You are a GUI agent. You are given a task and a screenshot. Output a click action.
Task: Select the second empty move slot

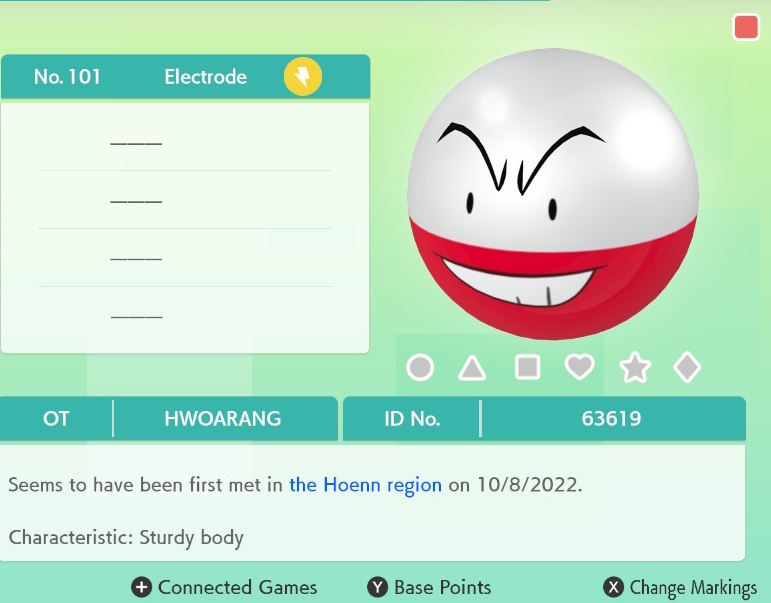click(x=185, y=200)
